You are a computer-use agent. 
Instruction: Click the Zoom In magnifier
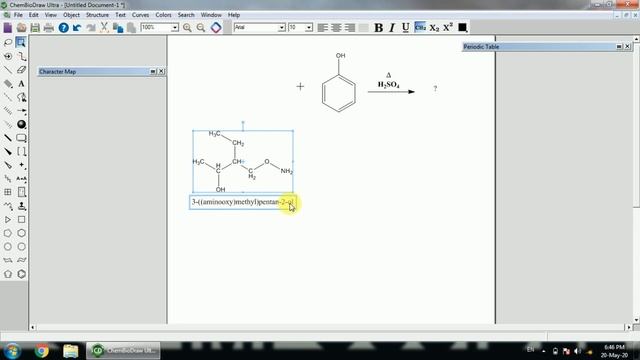(x=187, y=27)
